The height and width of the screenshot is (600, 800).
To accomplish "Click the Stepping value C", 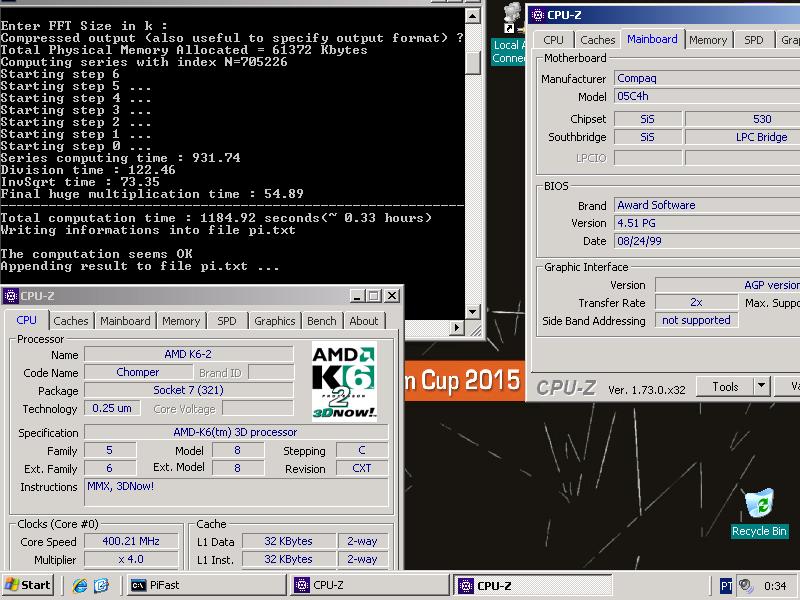I will click(362, 450).
